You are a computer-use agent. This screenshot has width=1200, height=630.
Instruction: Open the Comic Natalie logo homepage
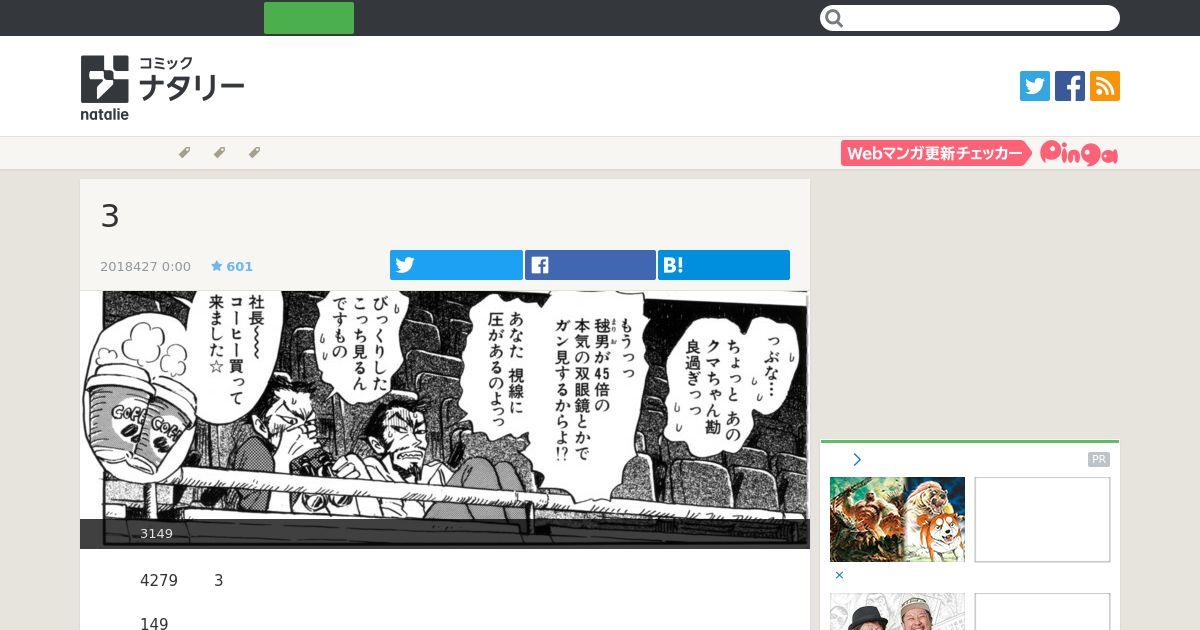163,88
